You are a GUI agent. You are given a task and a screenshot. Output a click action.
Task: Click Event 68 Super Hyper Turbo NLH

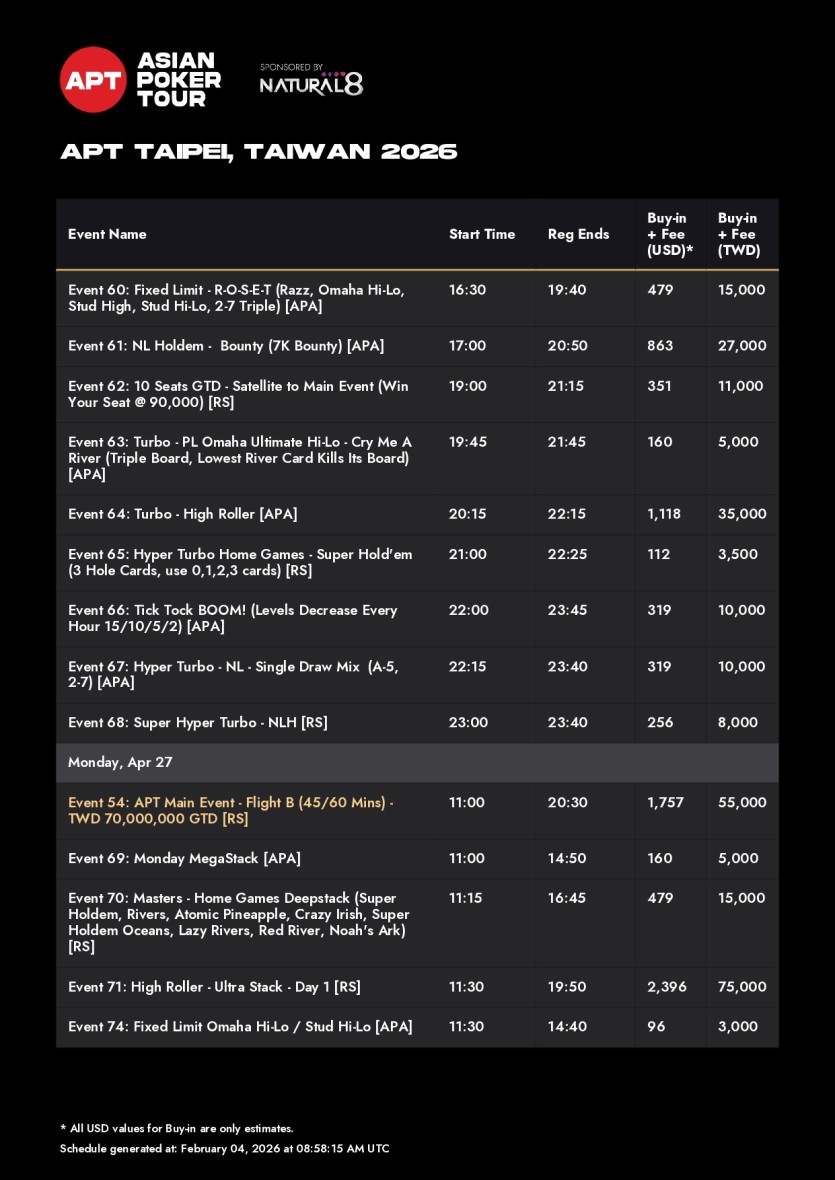coord(198,722)
